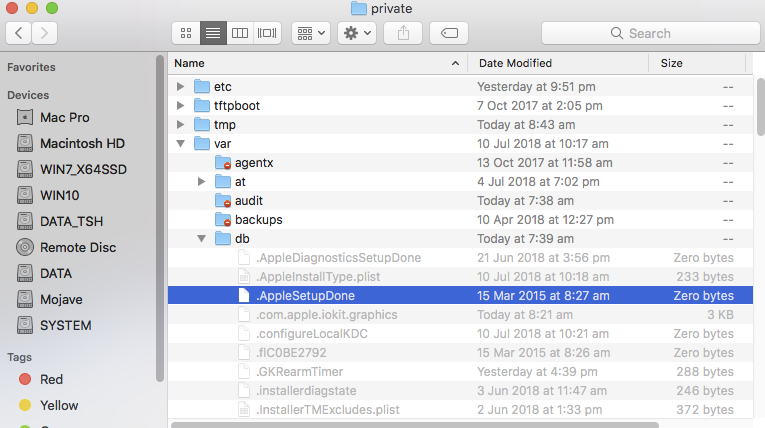This screenshot has height=428, width=765.
Task: Select the restricted backups folder icon
Action: 223,220
